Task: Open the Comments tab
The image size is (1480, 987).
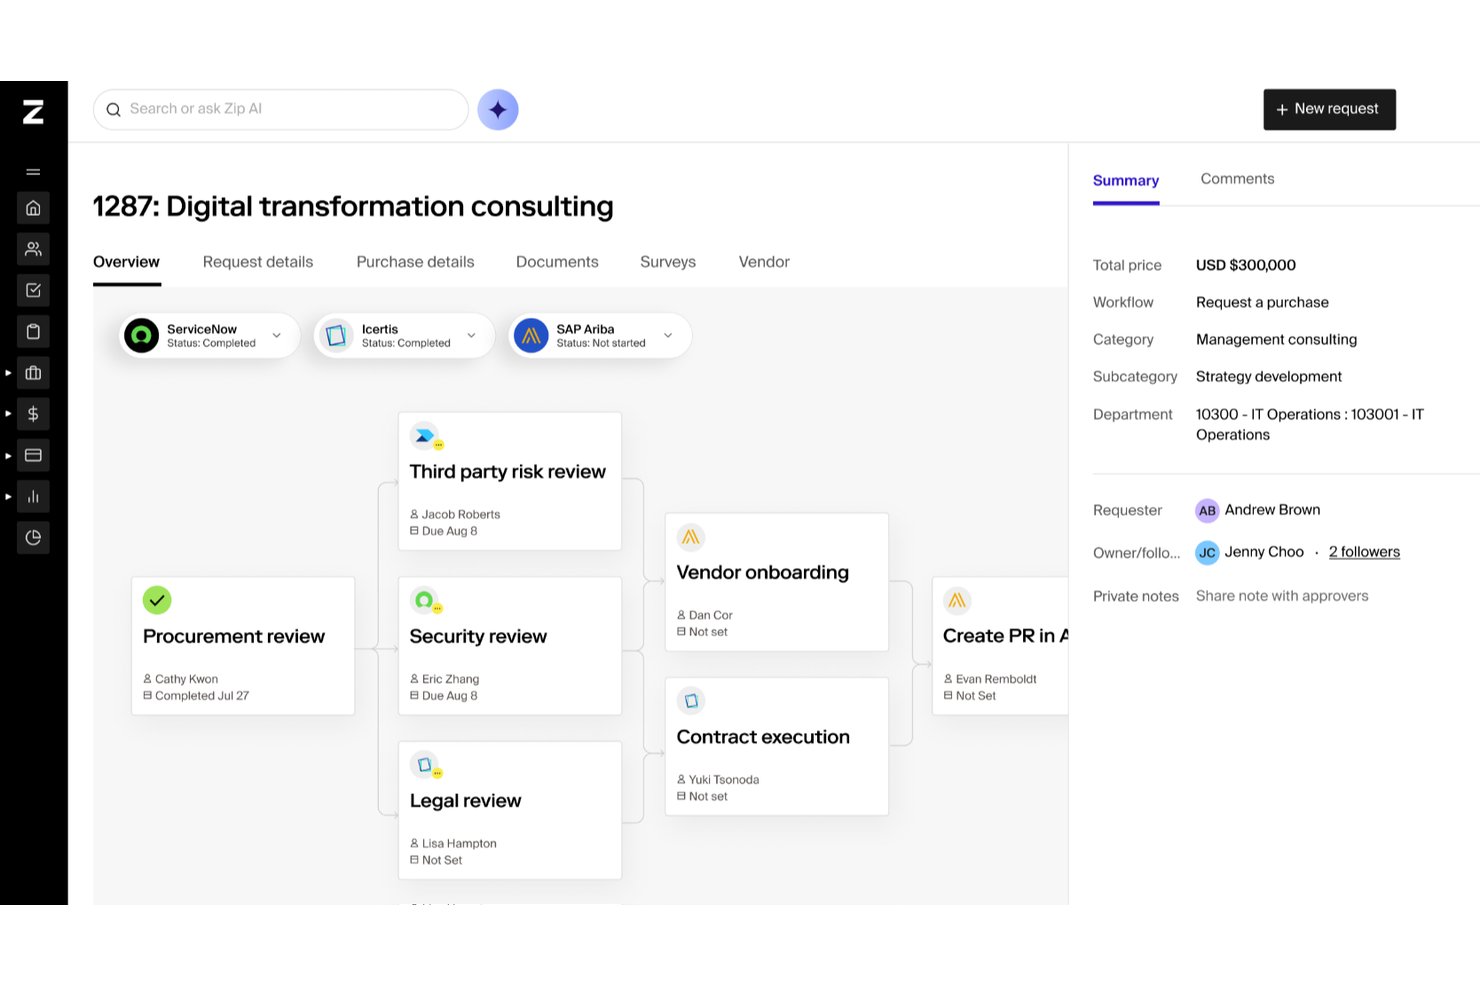Action: 1237,179
